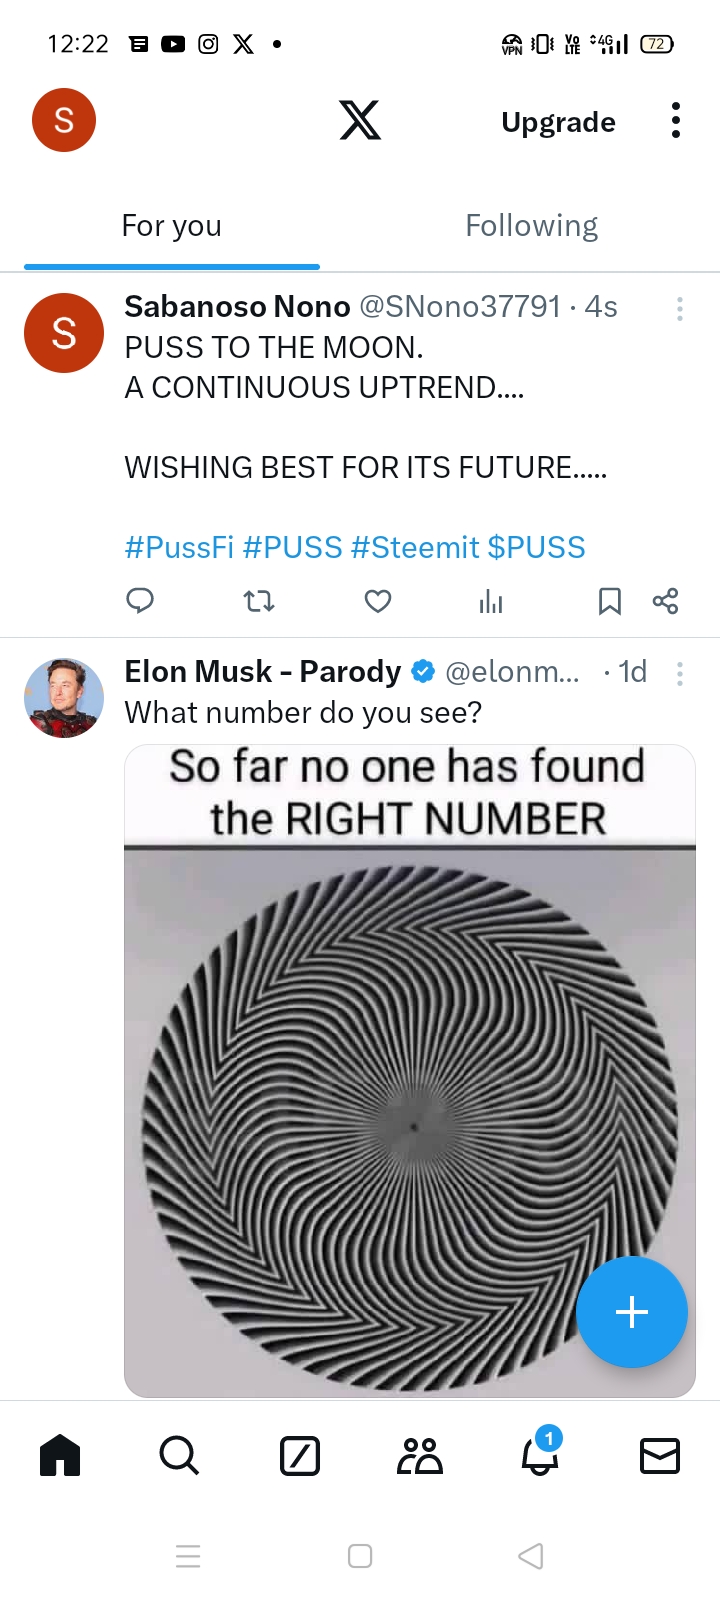This screenshot has width=720, height=1600.
Task: Like Sabanoso Nono's post with heart
Action: [378, 601]
